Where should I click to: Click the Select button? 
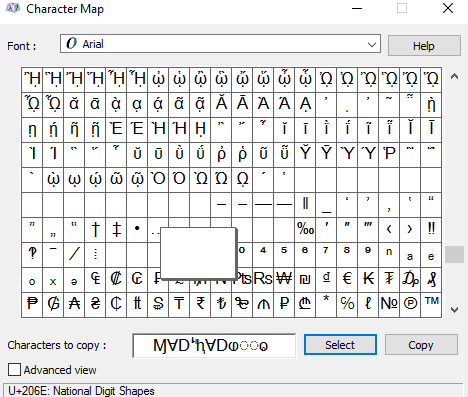coord(340,345)
